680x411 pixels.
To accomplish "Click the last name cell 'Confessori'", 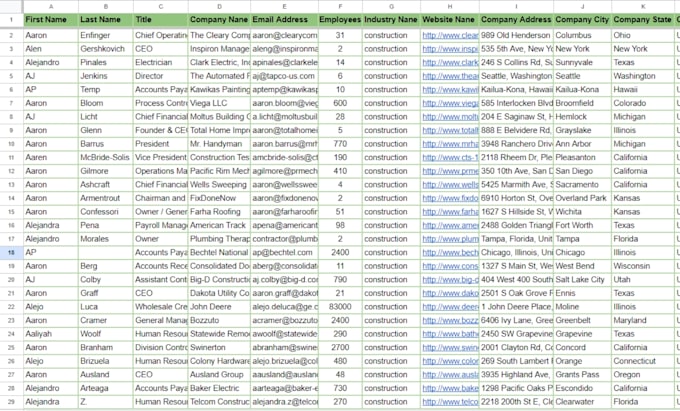I will coord(106,212).
